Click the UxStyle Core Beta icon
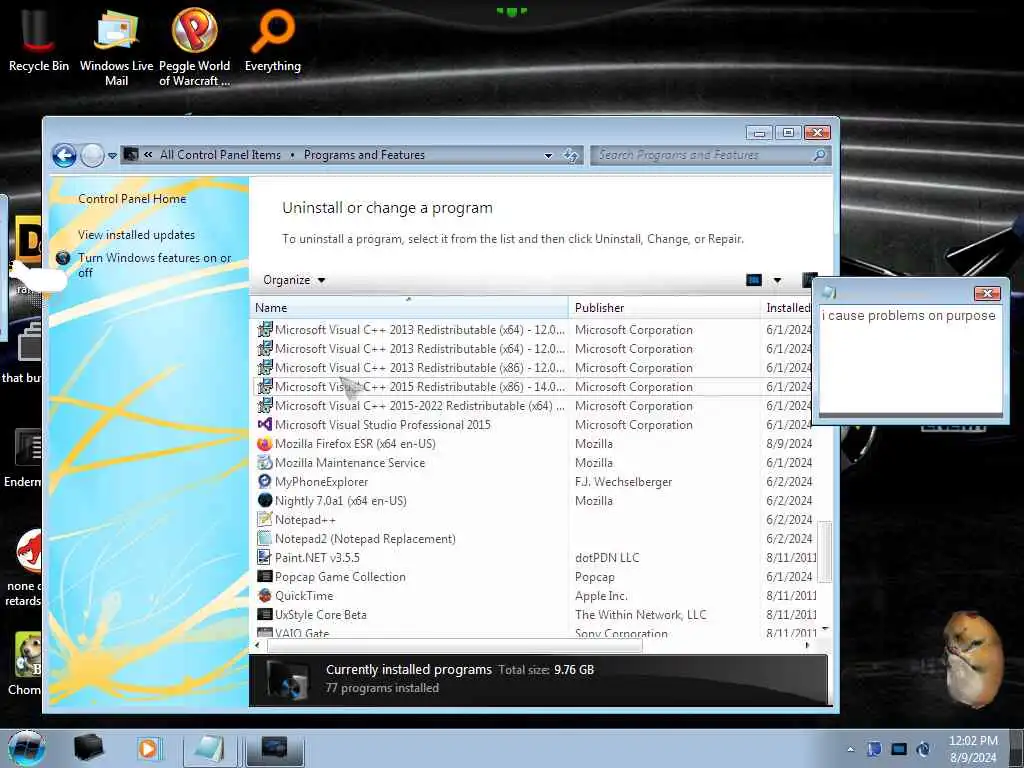Viewport: 1024px width, 768px height. point(264,615)
